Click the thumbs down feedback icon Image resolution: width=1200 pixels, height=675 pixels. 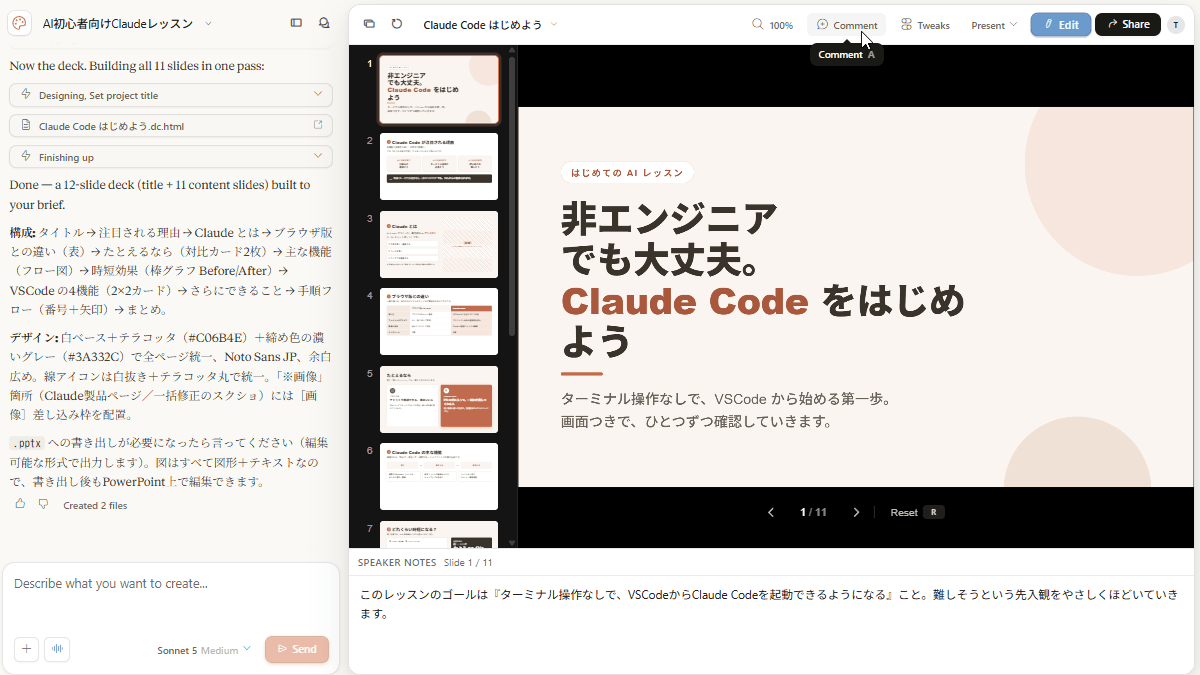pyautogui.click(x=43, y=504)
